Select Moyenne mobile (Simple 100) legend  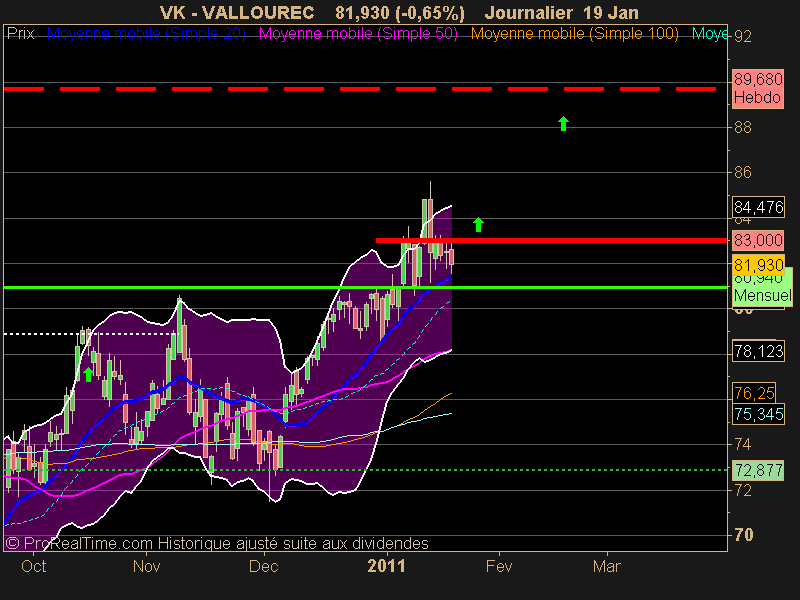pyautogui.click(x=574, y=34)
